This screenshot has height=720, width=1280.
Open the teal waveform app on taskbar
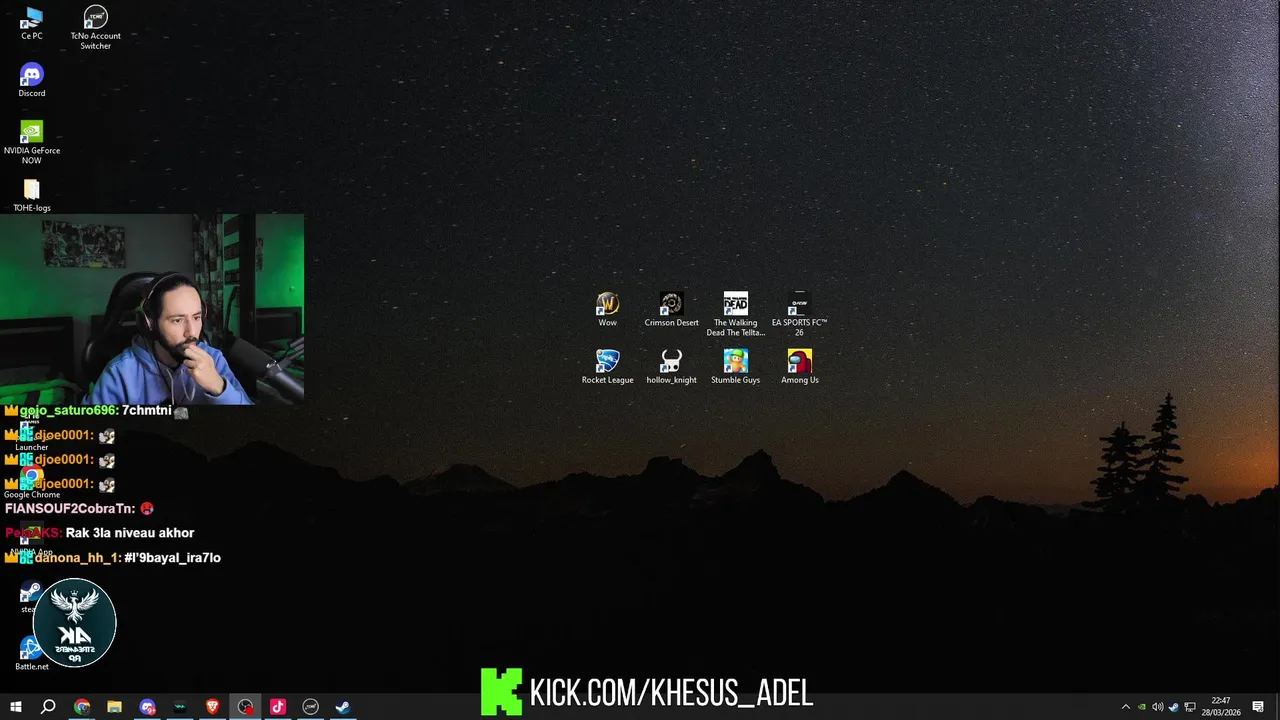pos(180,707)
